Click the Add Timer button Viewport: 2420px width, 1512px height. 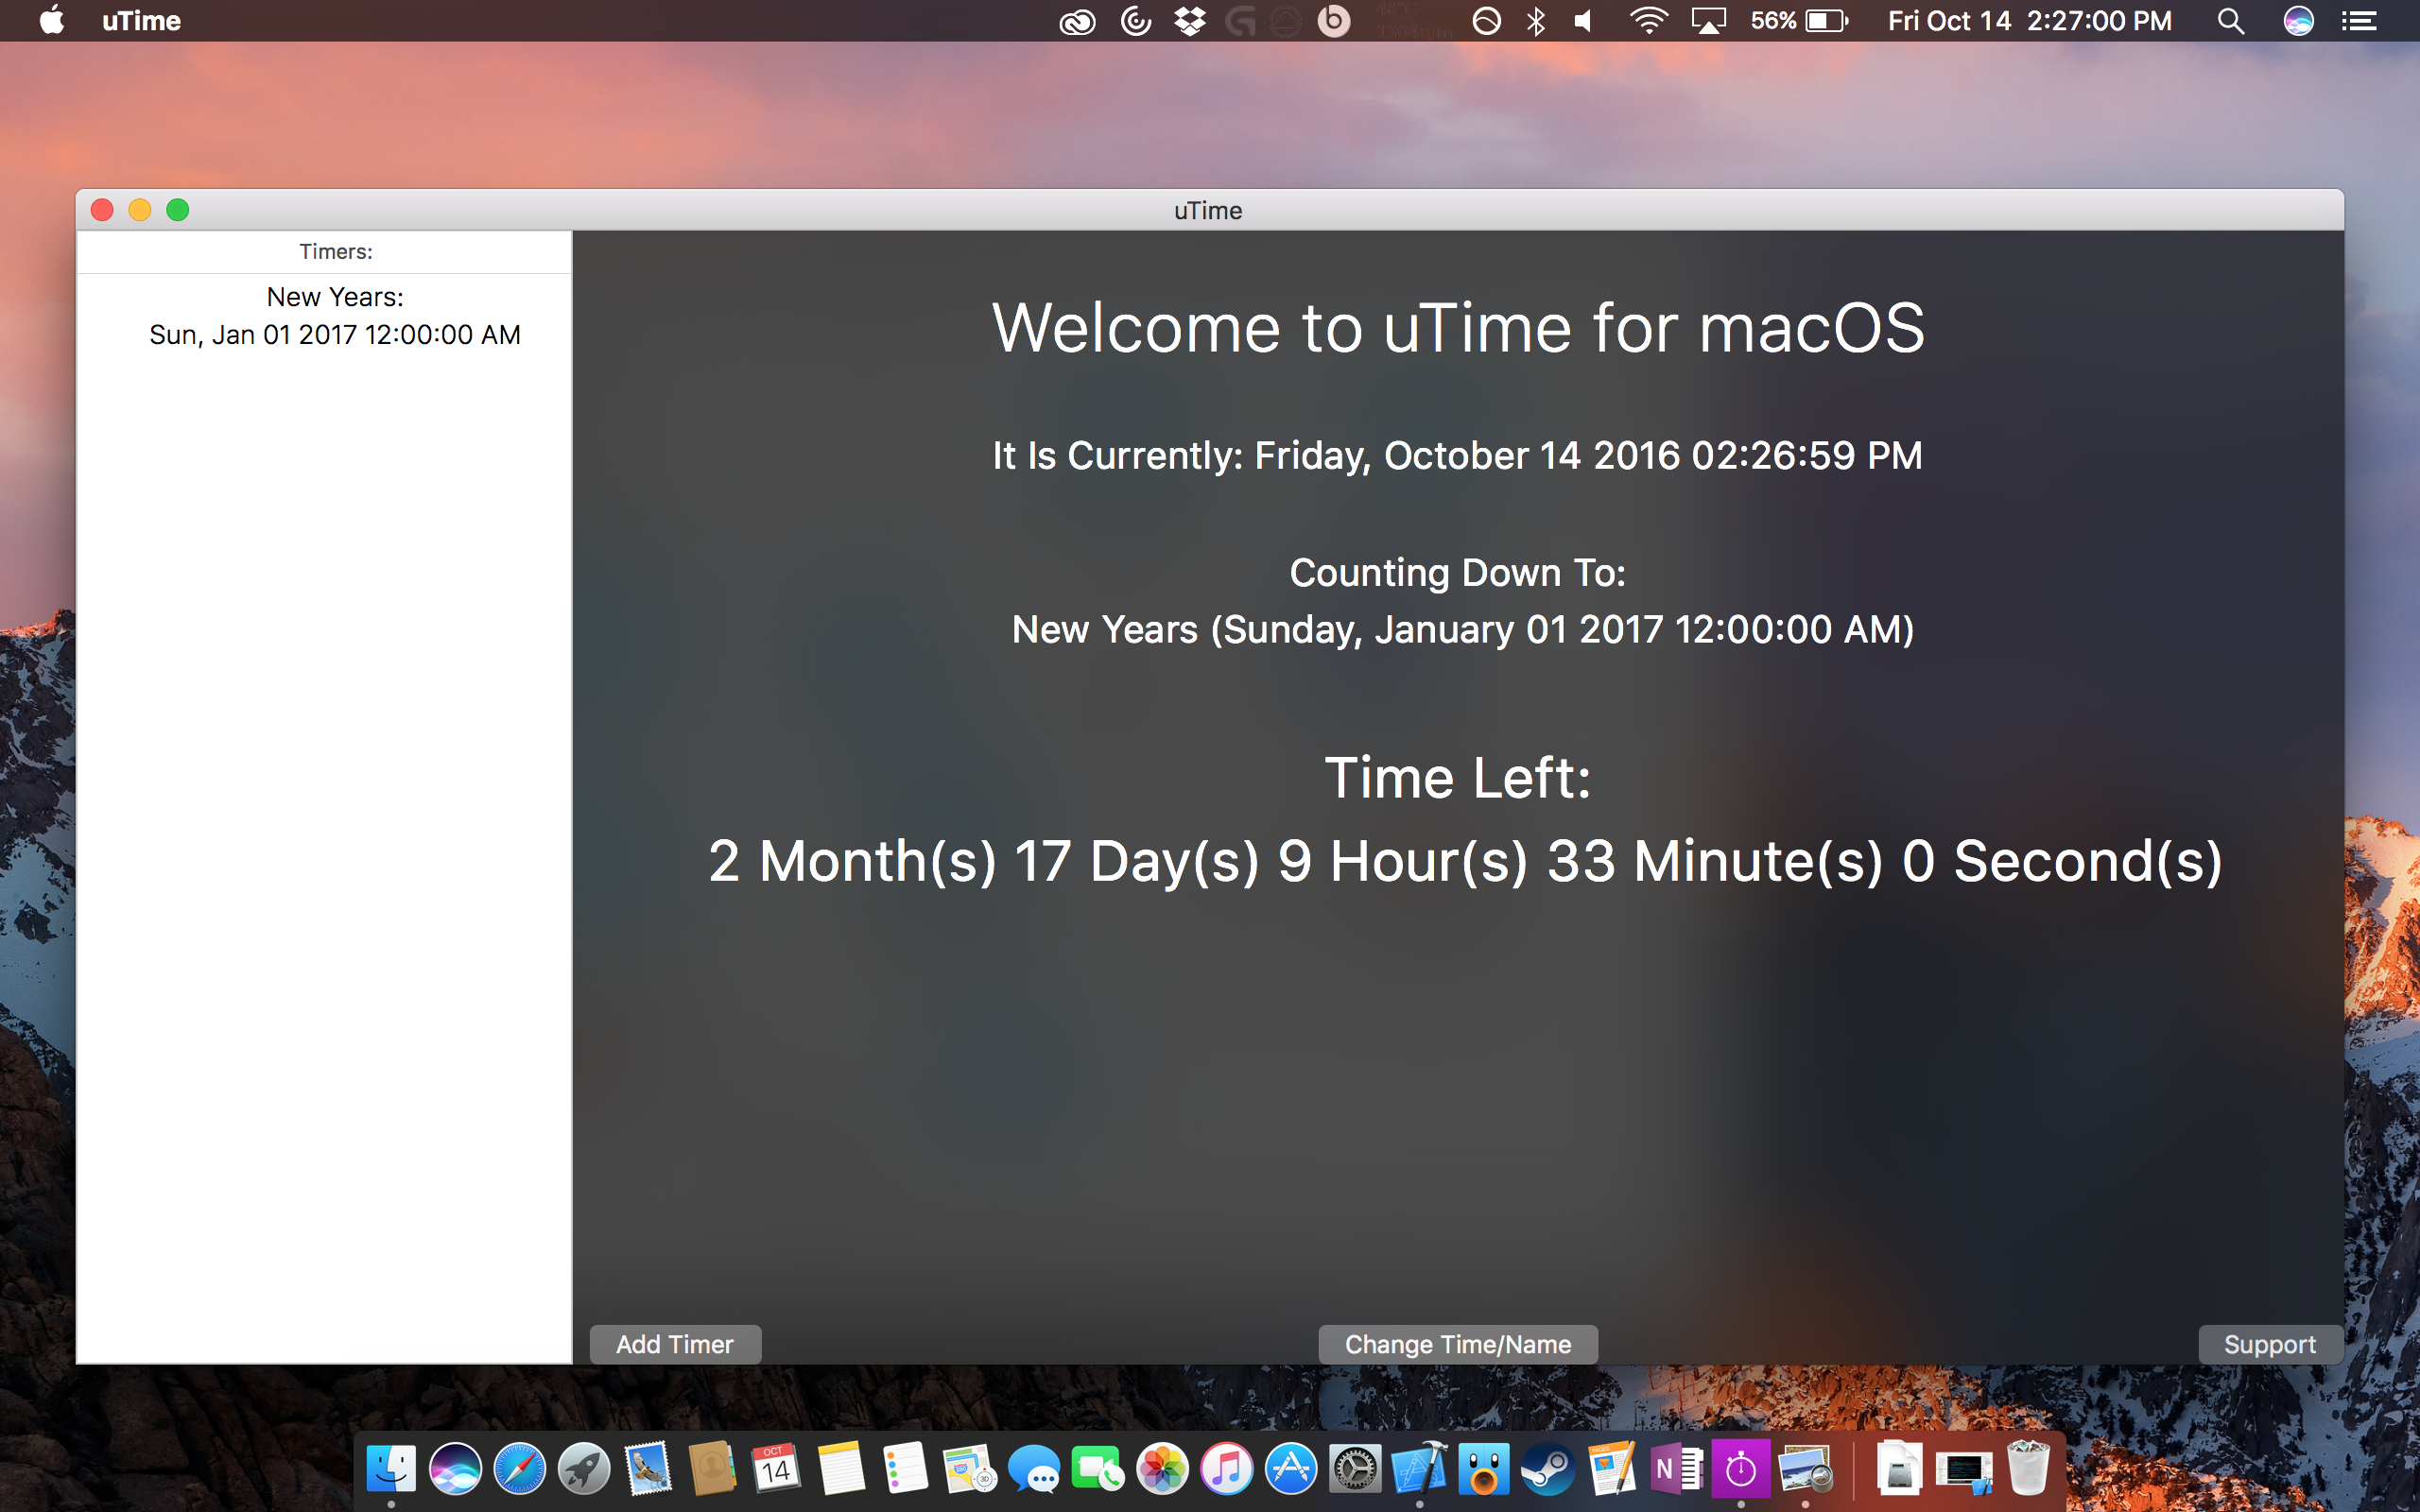point(675,1344)
